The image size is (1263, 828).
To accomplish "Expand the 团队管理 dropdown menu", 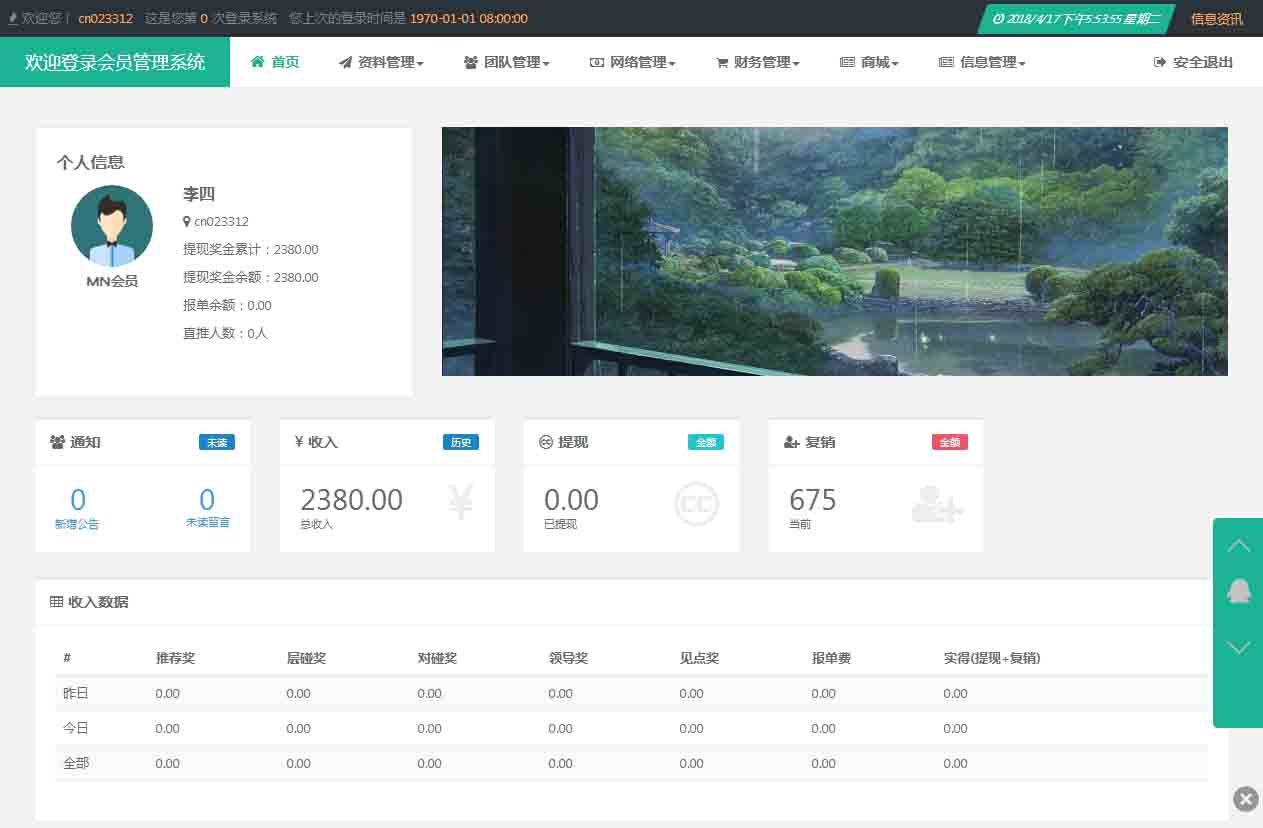I will click(x=508, y=62).
